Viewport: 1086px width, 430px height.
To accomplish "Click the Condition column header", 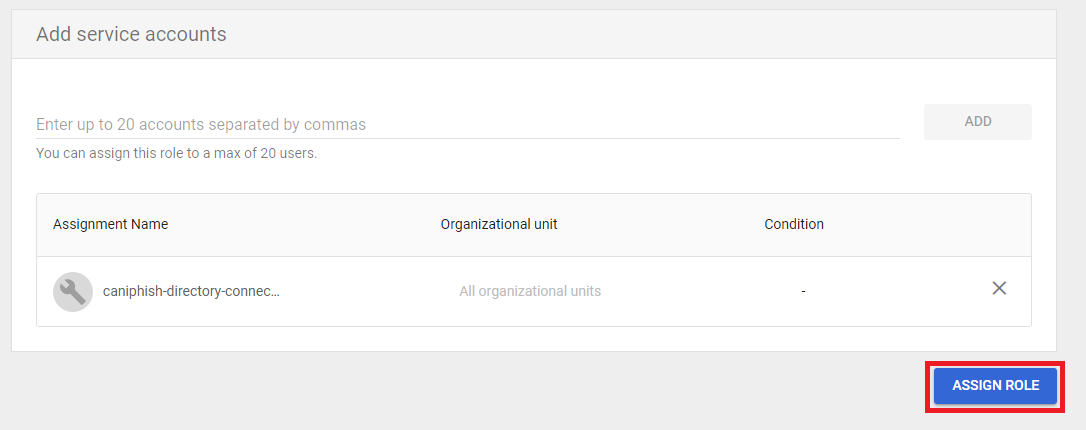I will (794, 224).
